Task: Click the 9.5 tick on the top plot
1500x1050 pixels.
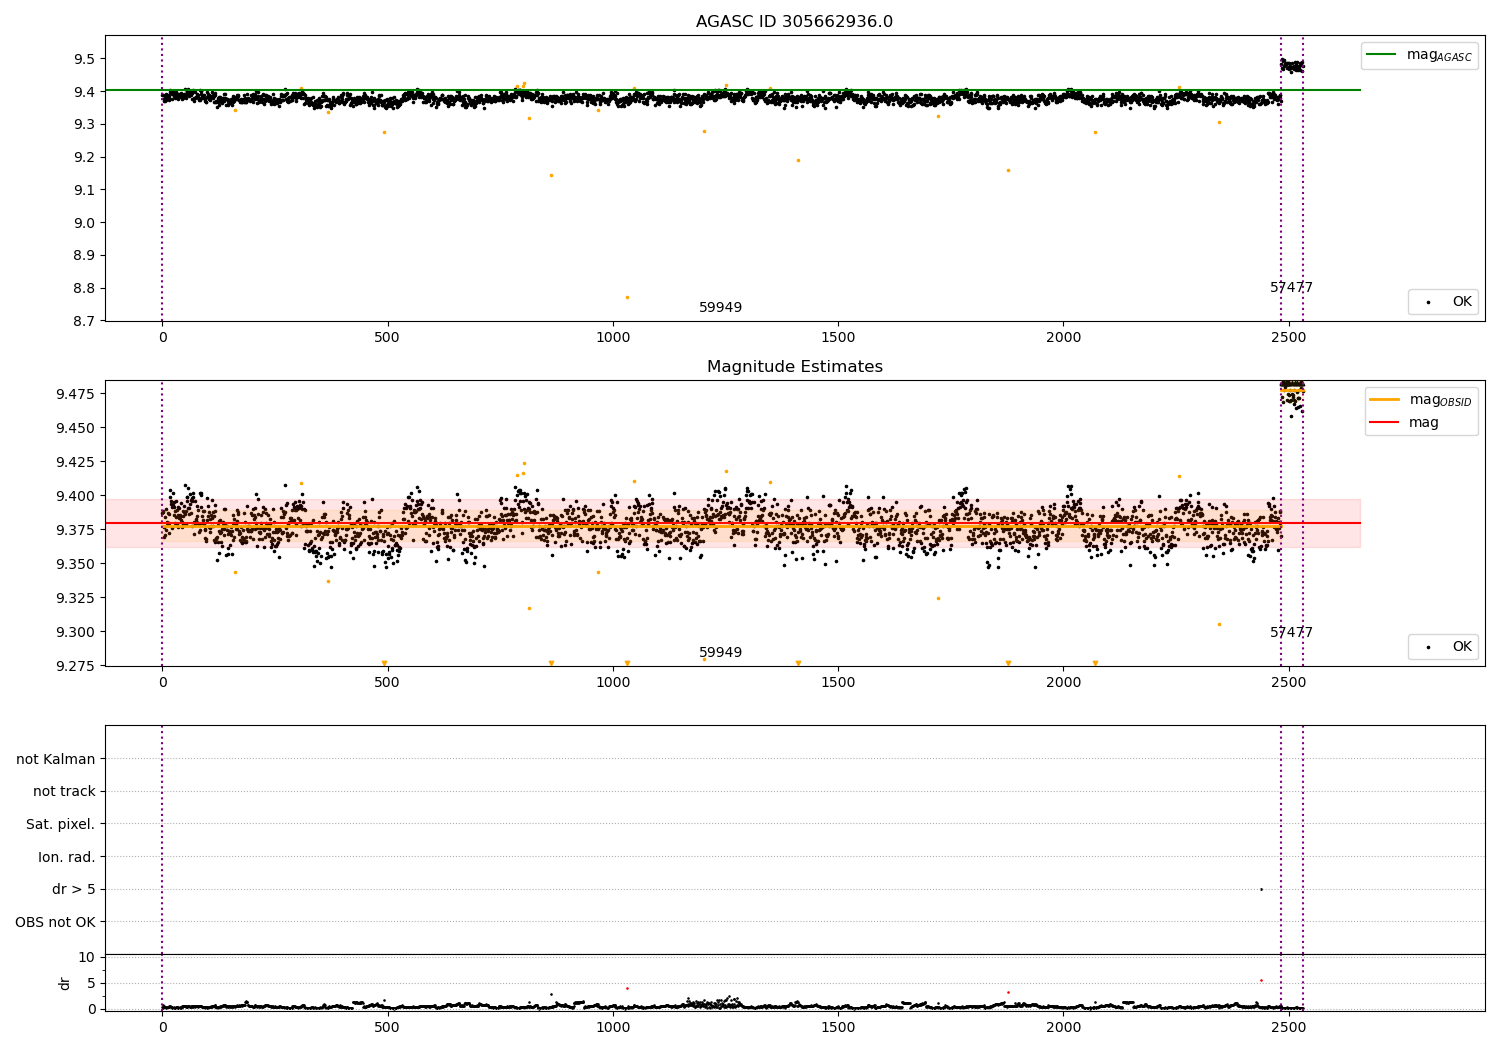Action: point(83,59)
